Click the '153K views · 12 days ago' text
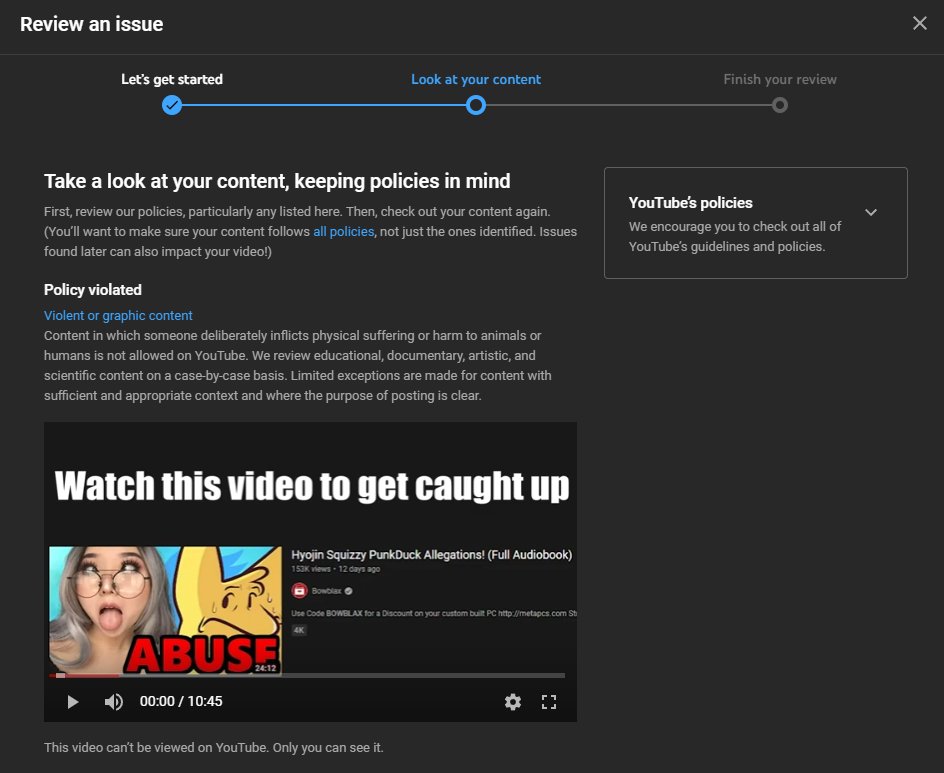This screenshot has width=944, height=773. pos(335,569)
